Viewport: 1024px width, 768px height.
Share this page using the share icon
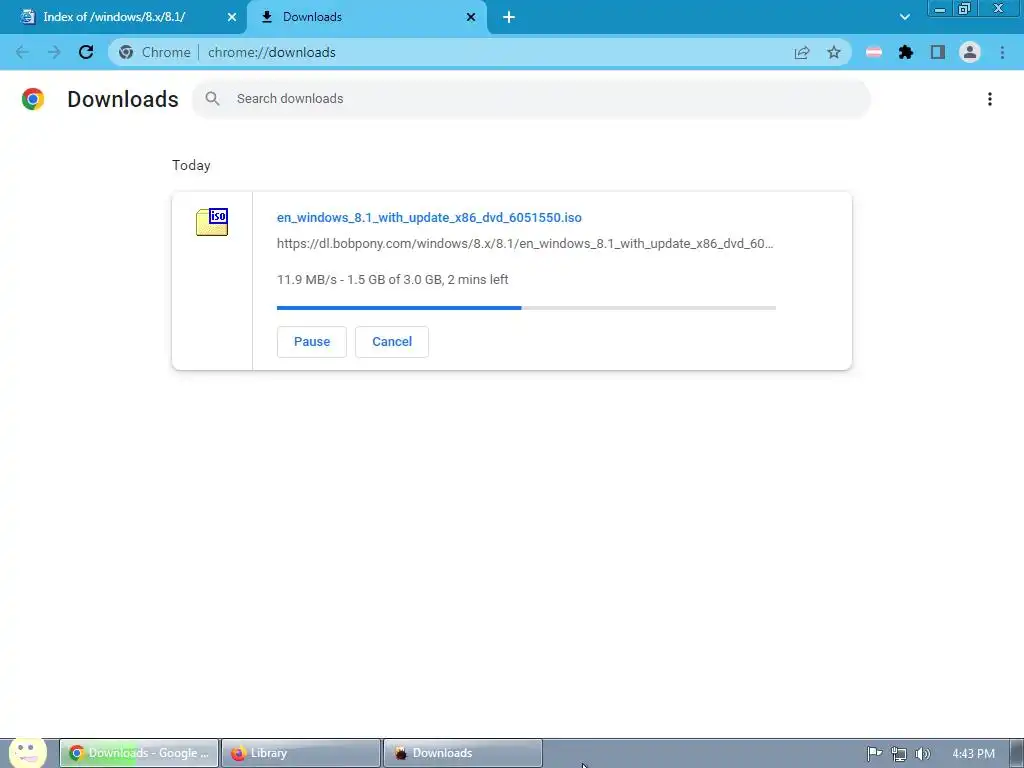(802, 52)
